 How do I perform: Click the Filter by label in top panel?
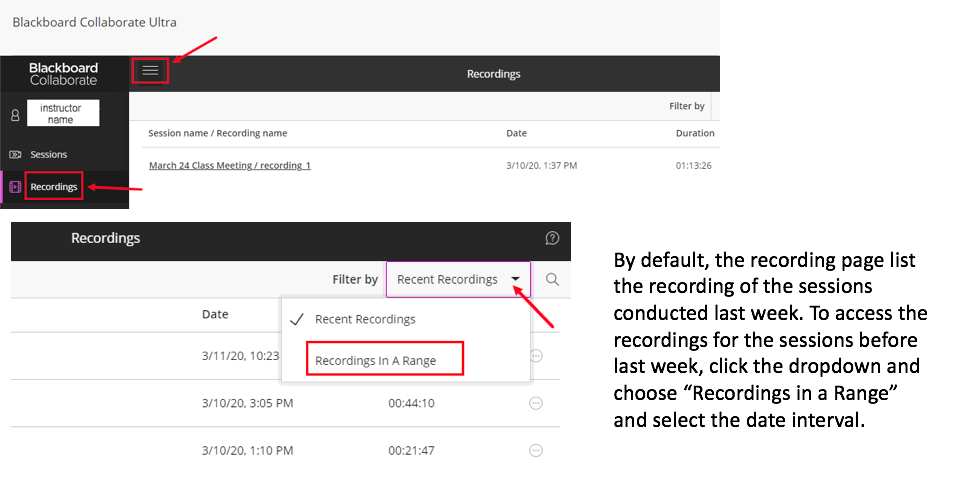tap(687, 106)
